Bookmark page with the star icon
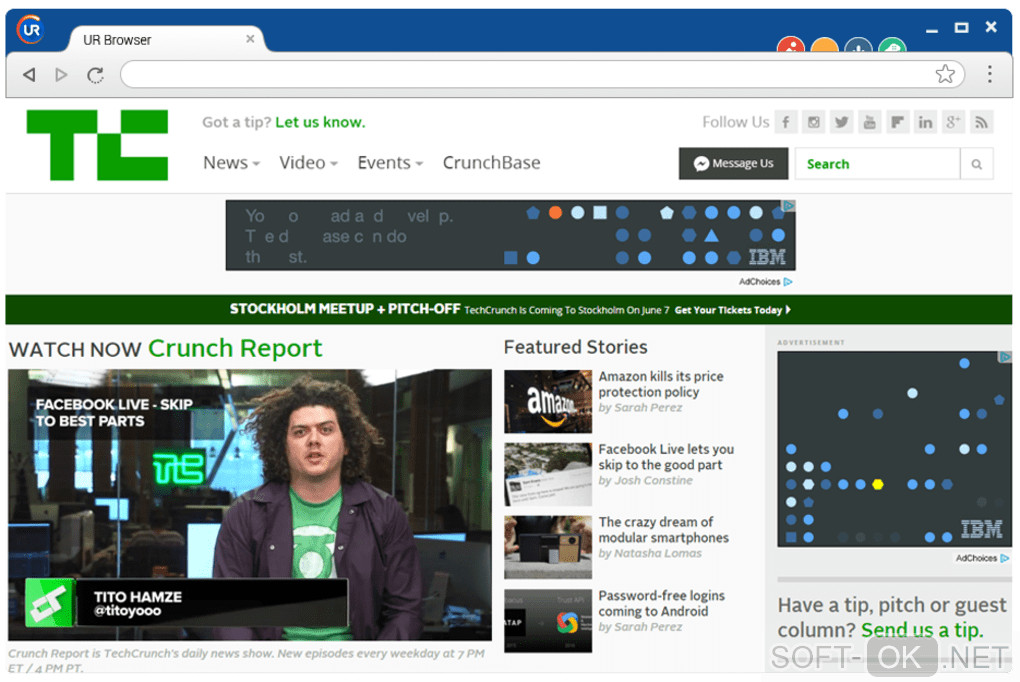Screen dimensions: 1020x682 pyautogui.click(x=945, y=74)
